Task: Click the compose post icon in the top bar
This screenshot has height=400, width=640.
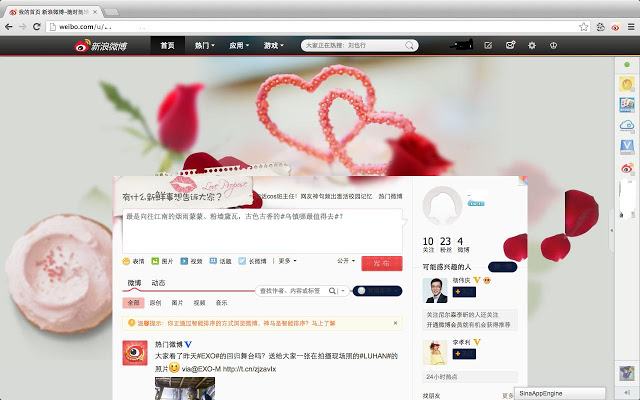Action: 488,45
